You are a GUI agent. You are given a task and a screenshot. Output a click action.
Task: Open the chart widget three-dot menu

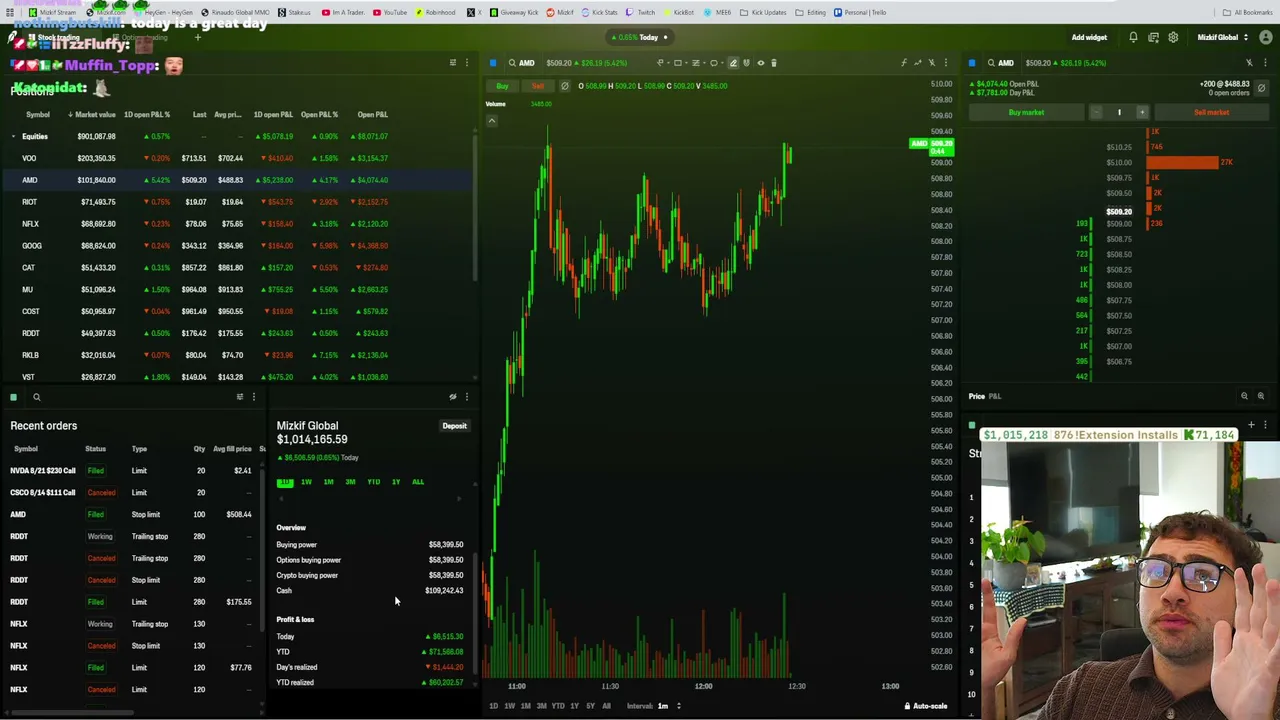[946, 63]
